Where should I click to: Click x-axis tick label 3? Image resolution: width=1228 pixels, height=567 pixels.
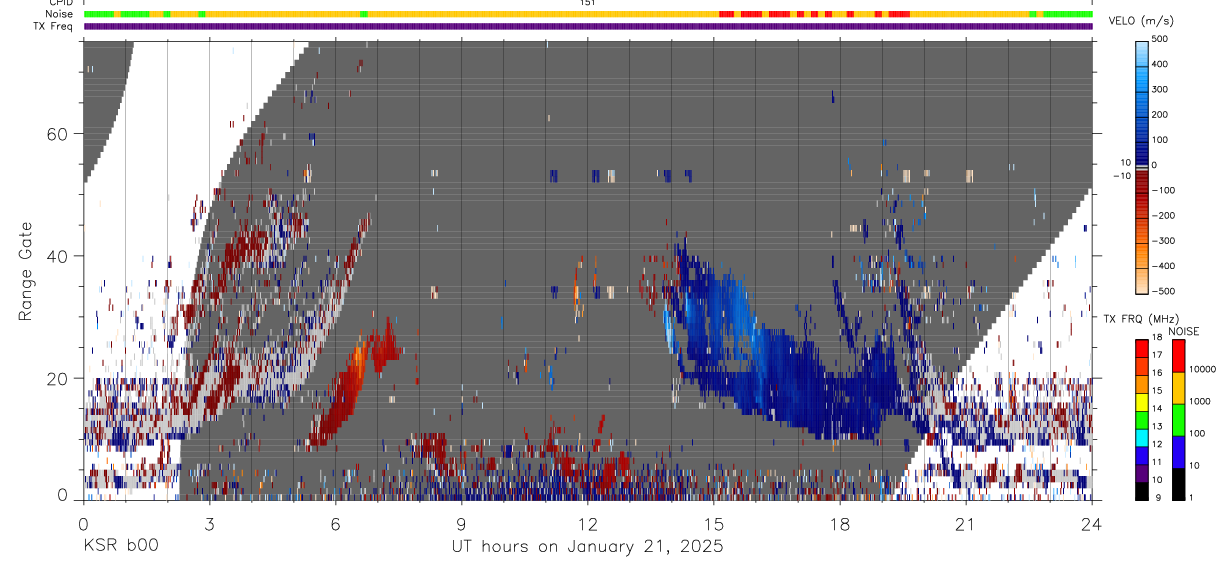210,523
